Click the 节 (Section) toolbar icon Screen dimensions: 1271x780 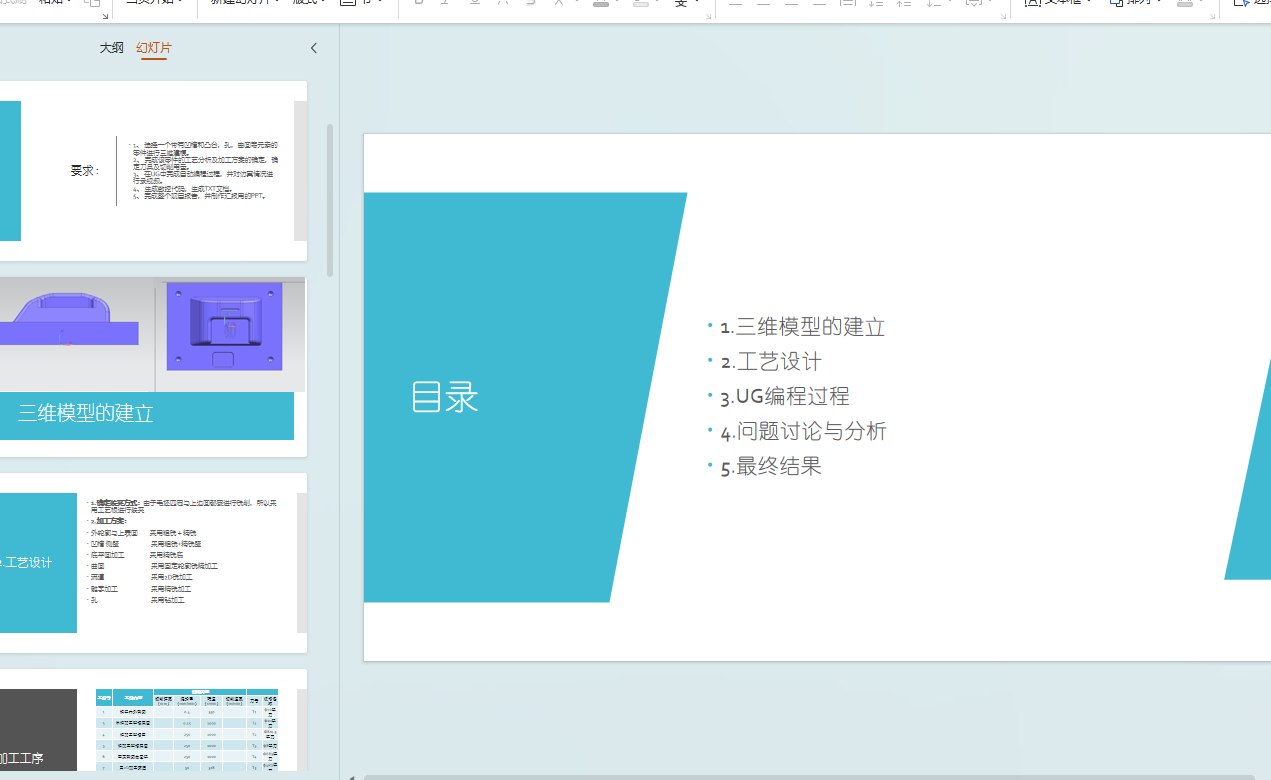coord(350,4)
